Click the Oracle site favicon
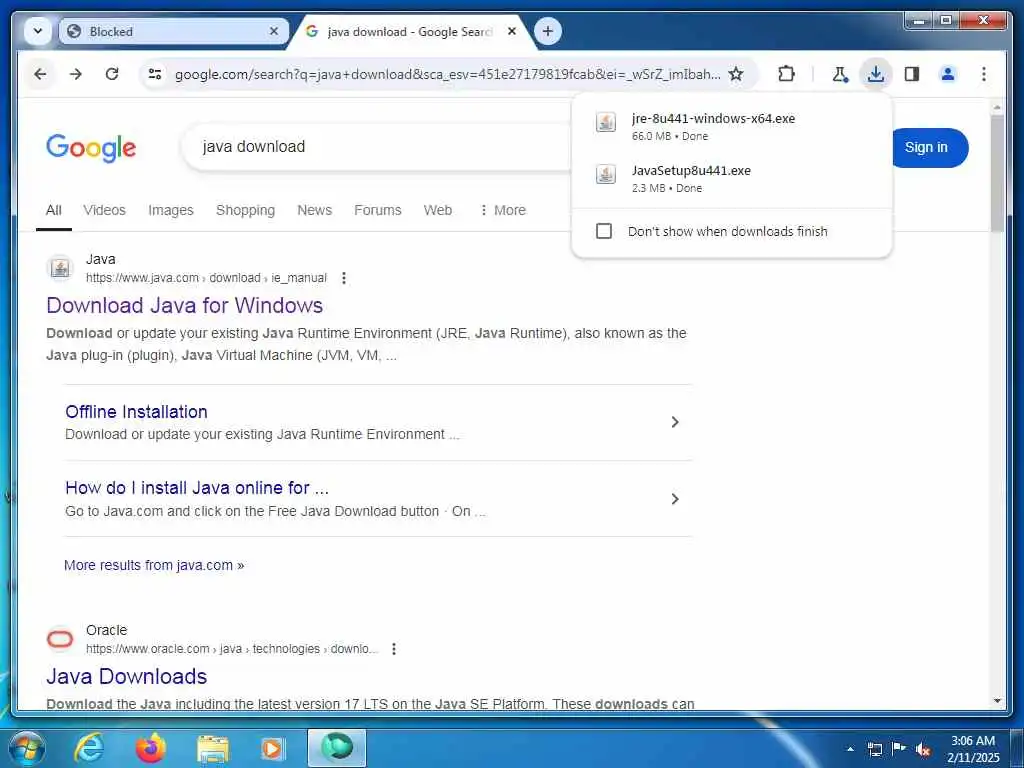The image size is (1024, 768). coord(60,639)
